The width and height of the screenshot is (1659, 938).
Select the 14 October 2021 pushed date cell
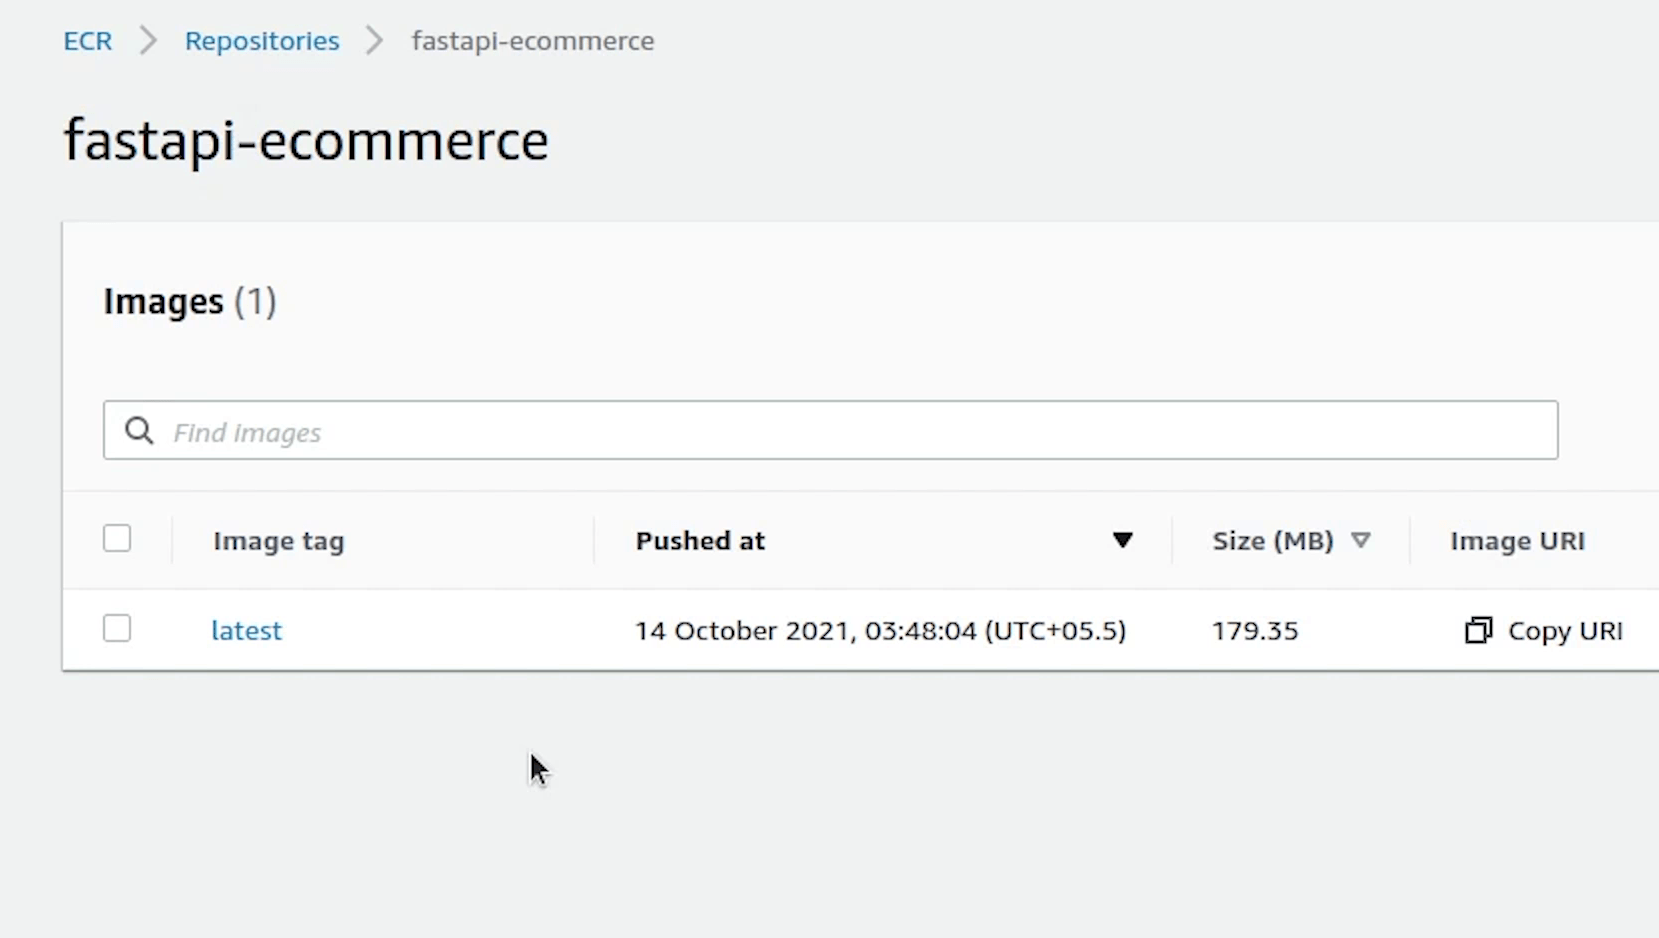(x=880, y=631)
